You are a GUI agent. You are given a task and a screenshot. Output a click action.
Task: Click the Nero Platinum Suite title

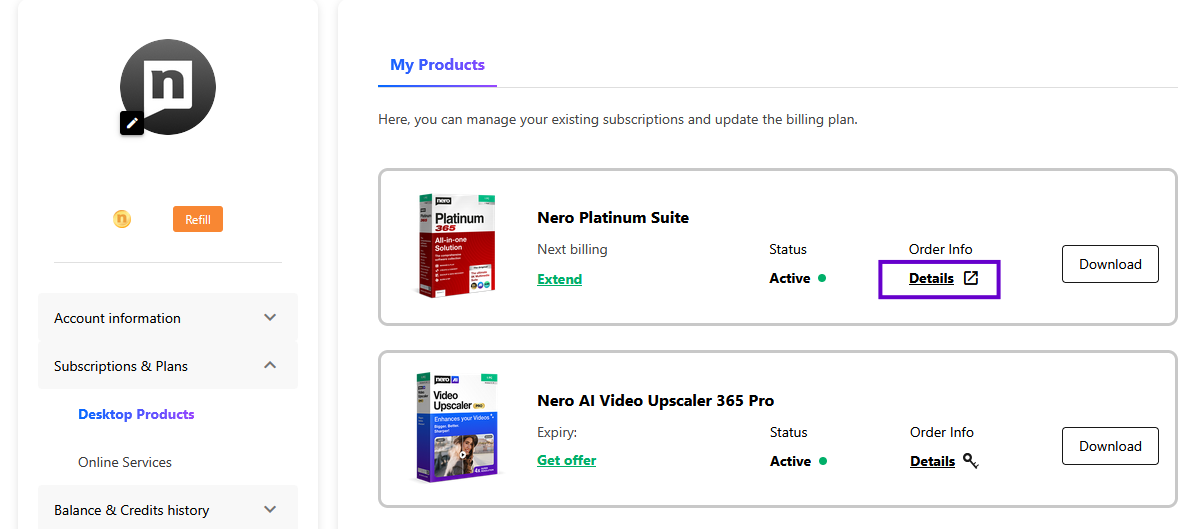[x=613, y=218]
